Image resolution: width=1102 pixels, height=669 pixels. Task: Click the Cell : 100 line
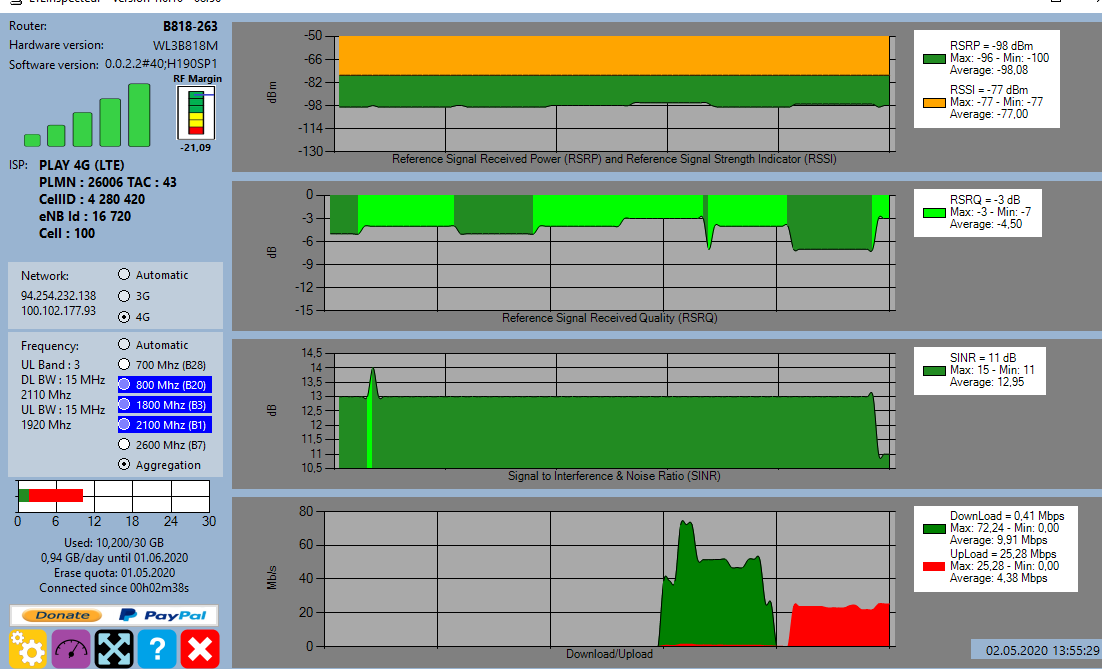coord(67,233)
